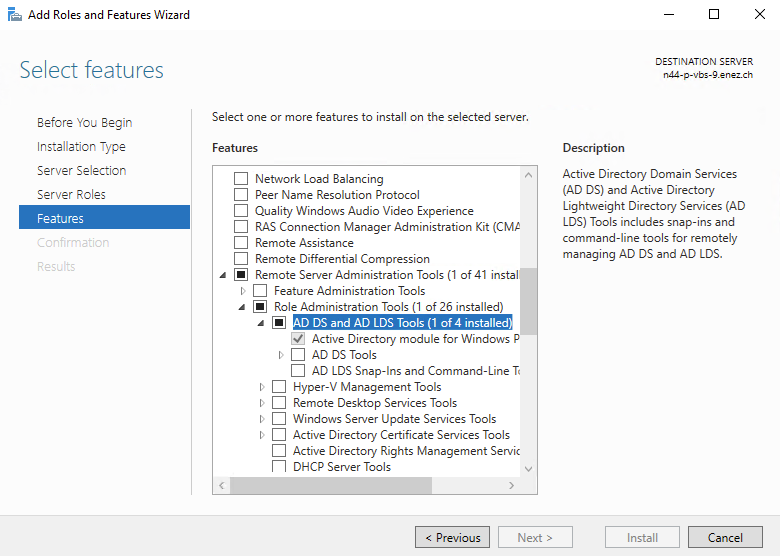
Task: Expand the AD DS Tools subtree
Action: click(281, 355)
